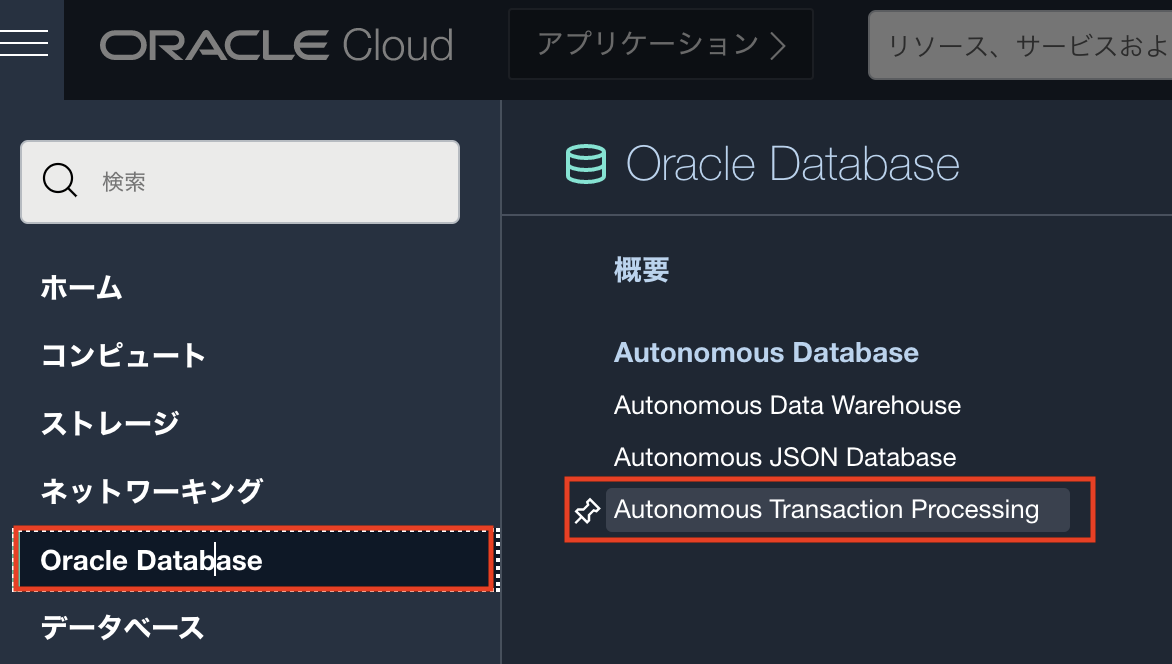Image resolution: width=1172 pixels, height=664 pixels.
Task: Click the magnifying glass search icon
Action: point(60,181)
